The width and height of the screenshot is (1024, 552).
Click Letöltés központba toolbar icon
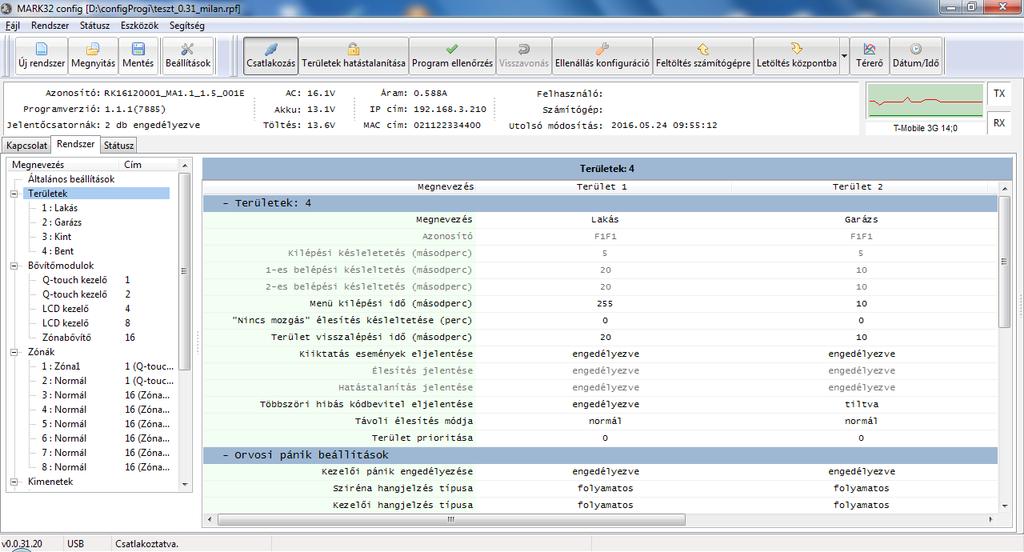(x=796, y=56)
